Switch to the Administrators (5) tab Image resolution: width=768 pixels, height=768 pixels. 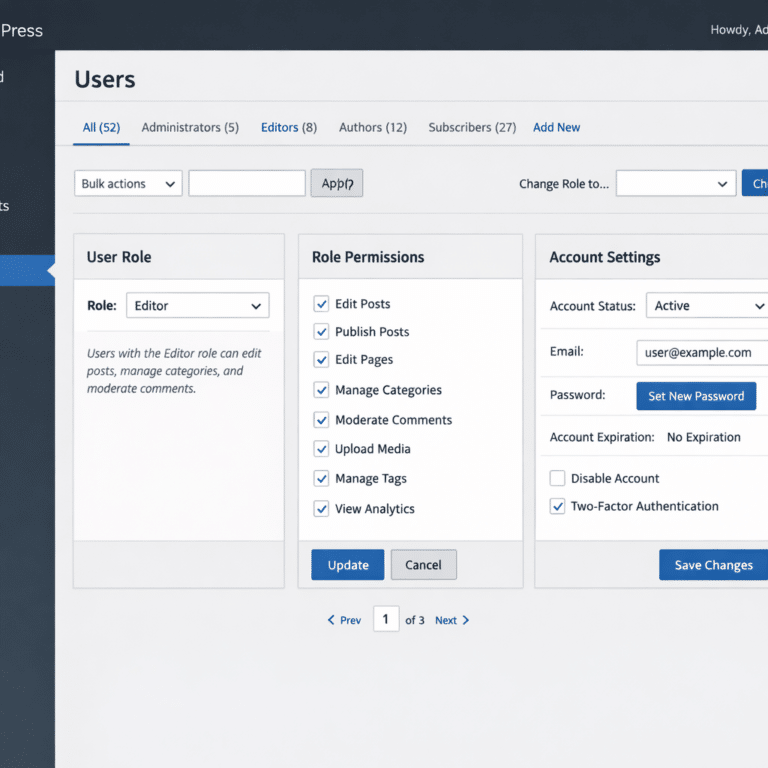click(190, 128)
